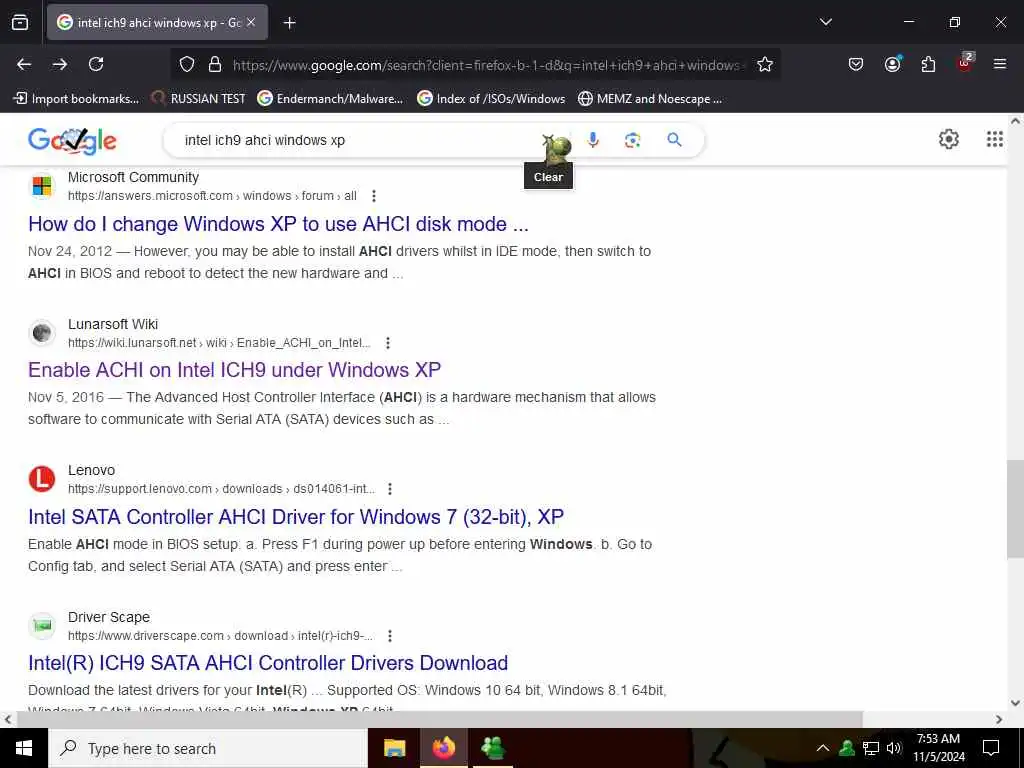
Task: Open Intel SATA Controller AHCI Driver link
Action: [x=296, y=517]
